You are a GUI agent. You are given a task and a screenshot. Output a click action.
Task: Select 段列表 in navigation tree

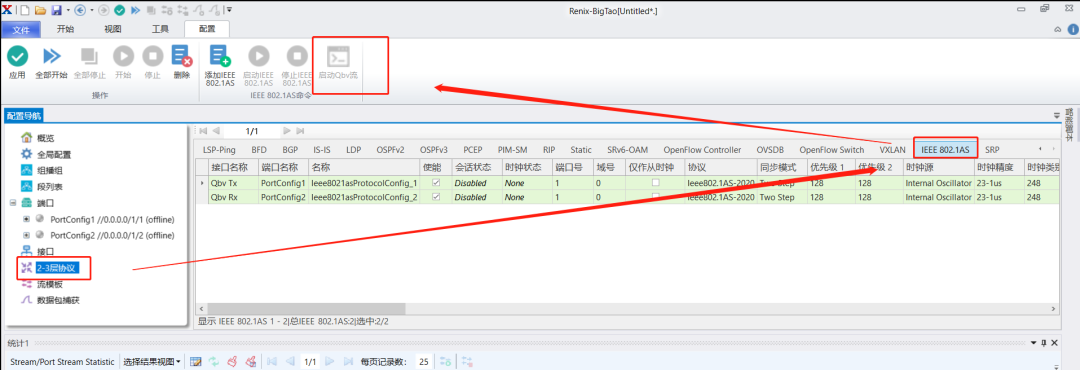click(x=50, y=187)
